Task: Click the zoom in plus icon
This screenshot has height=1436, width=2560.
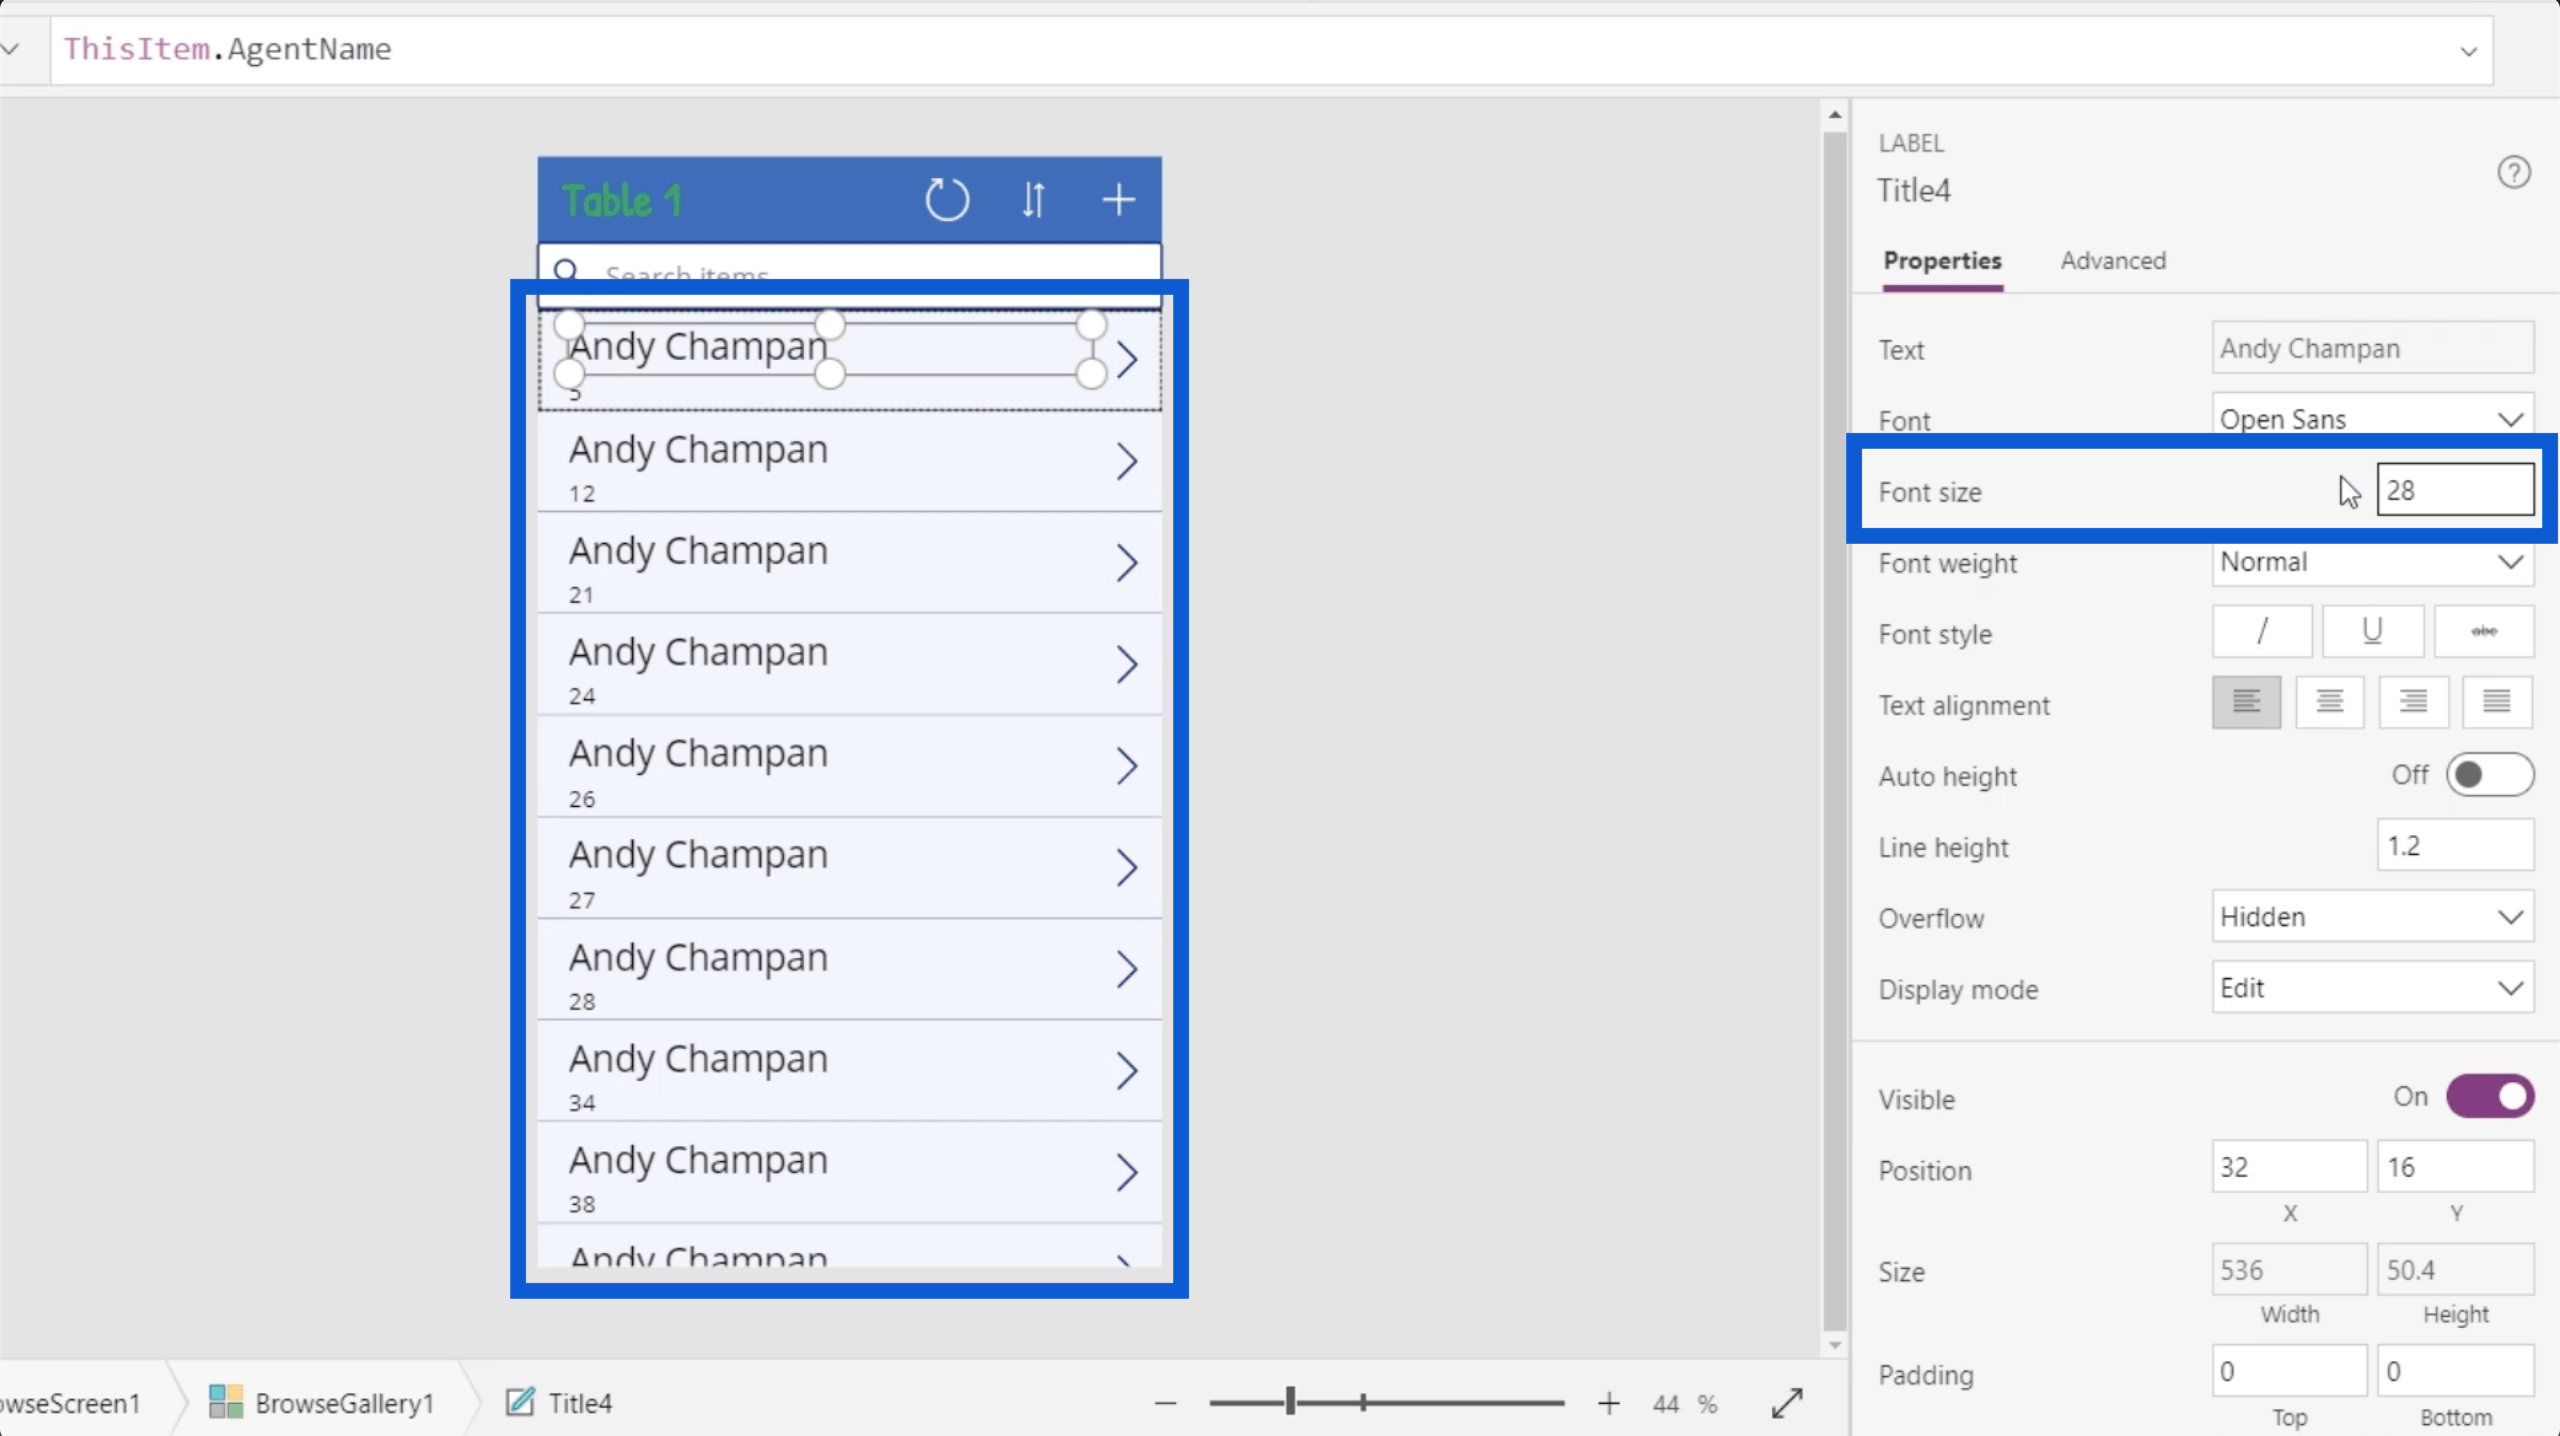Action: click(1608, 1403)
